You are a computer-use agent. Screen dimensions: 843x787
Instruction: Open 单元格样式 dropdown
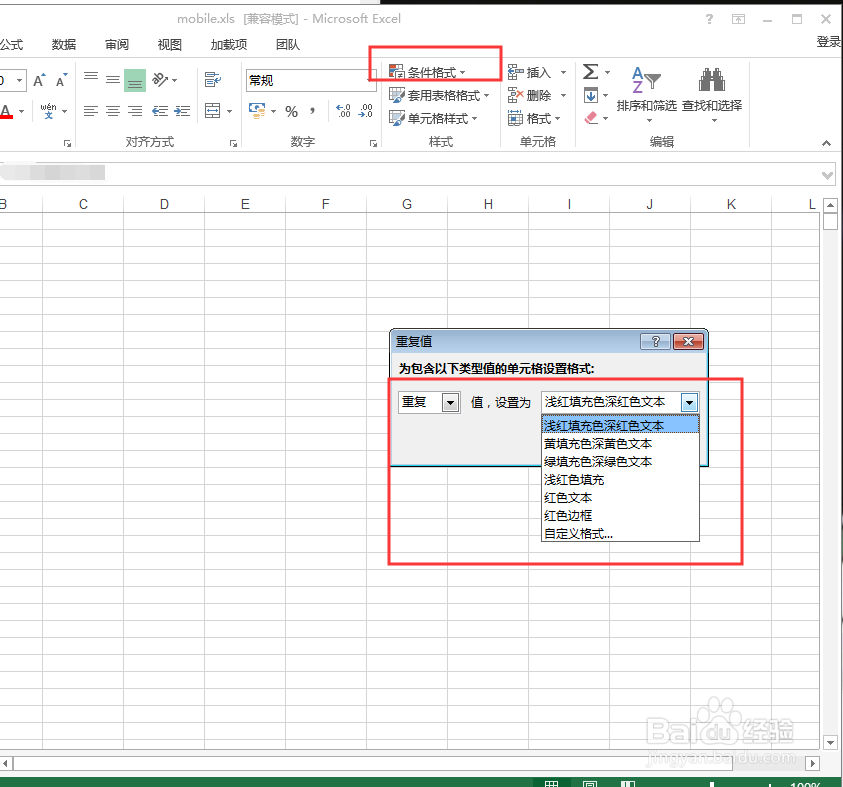click(x=433, y=118)
